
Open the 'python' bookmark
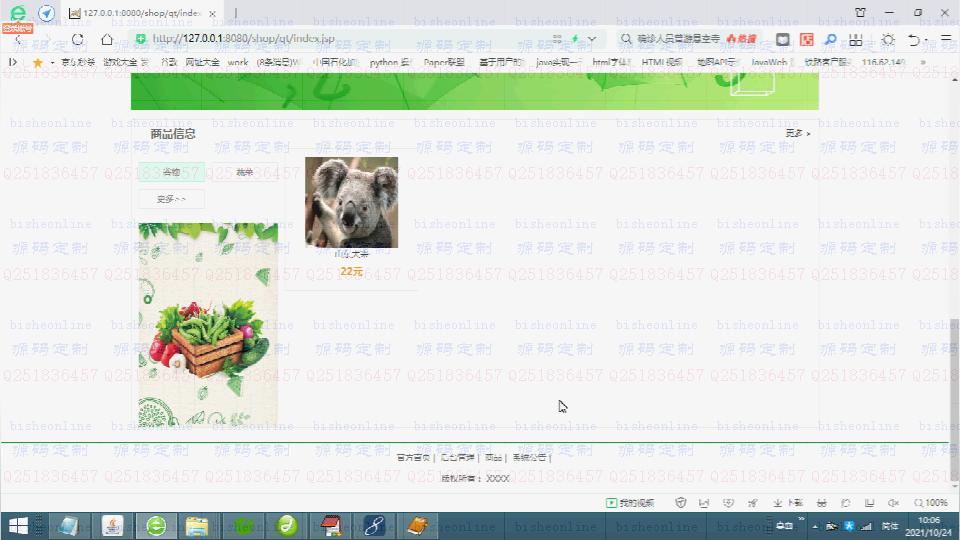pos(389,62)
